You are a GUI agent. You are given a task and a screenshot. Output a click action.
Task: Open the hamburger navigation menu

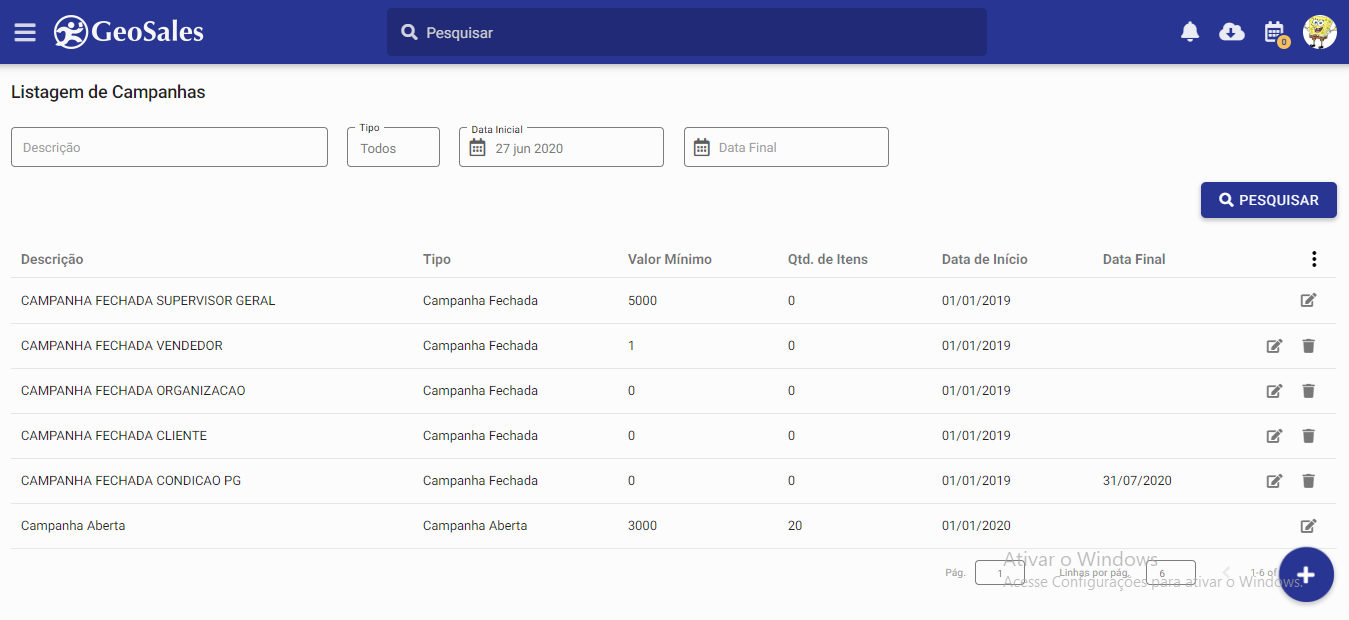25,32
